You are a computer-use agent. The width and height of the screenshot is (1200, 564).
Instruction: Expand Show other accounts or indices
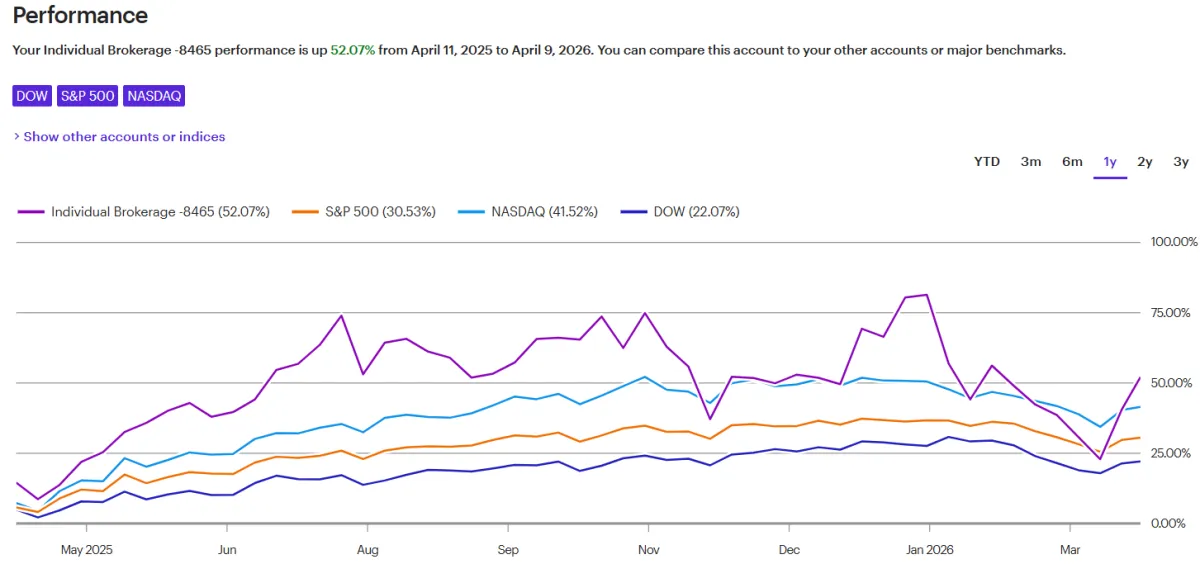click(x=124, y=137)
